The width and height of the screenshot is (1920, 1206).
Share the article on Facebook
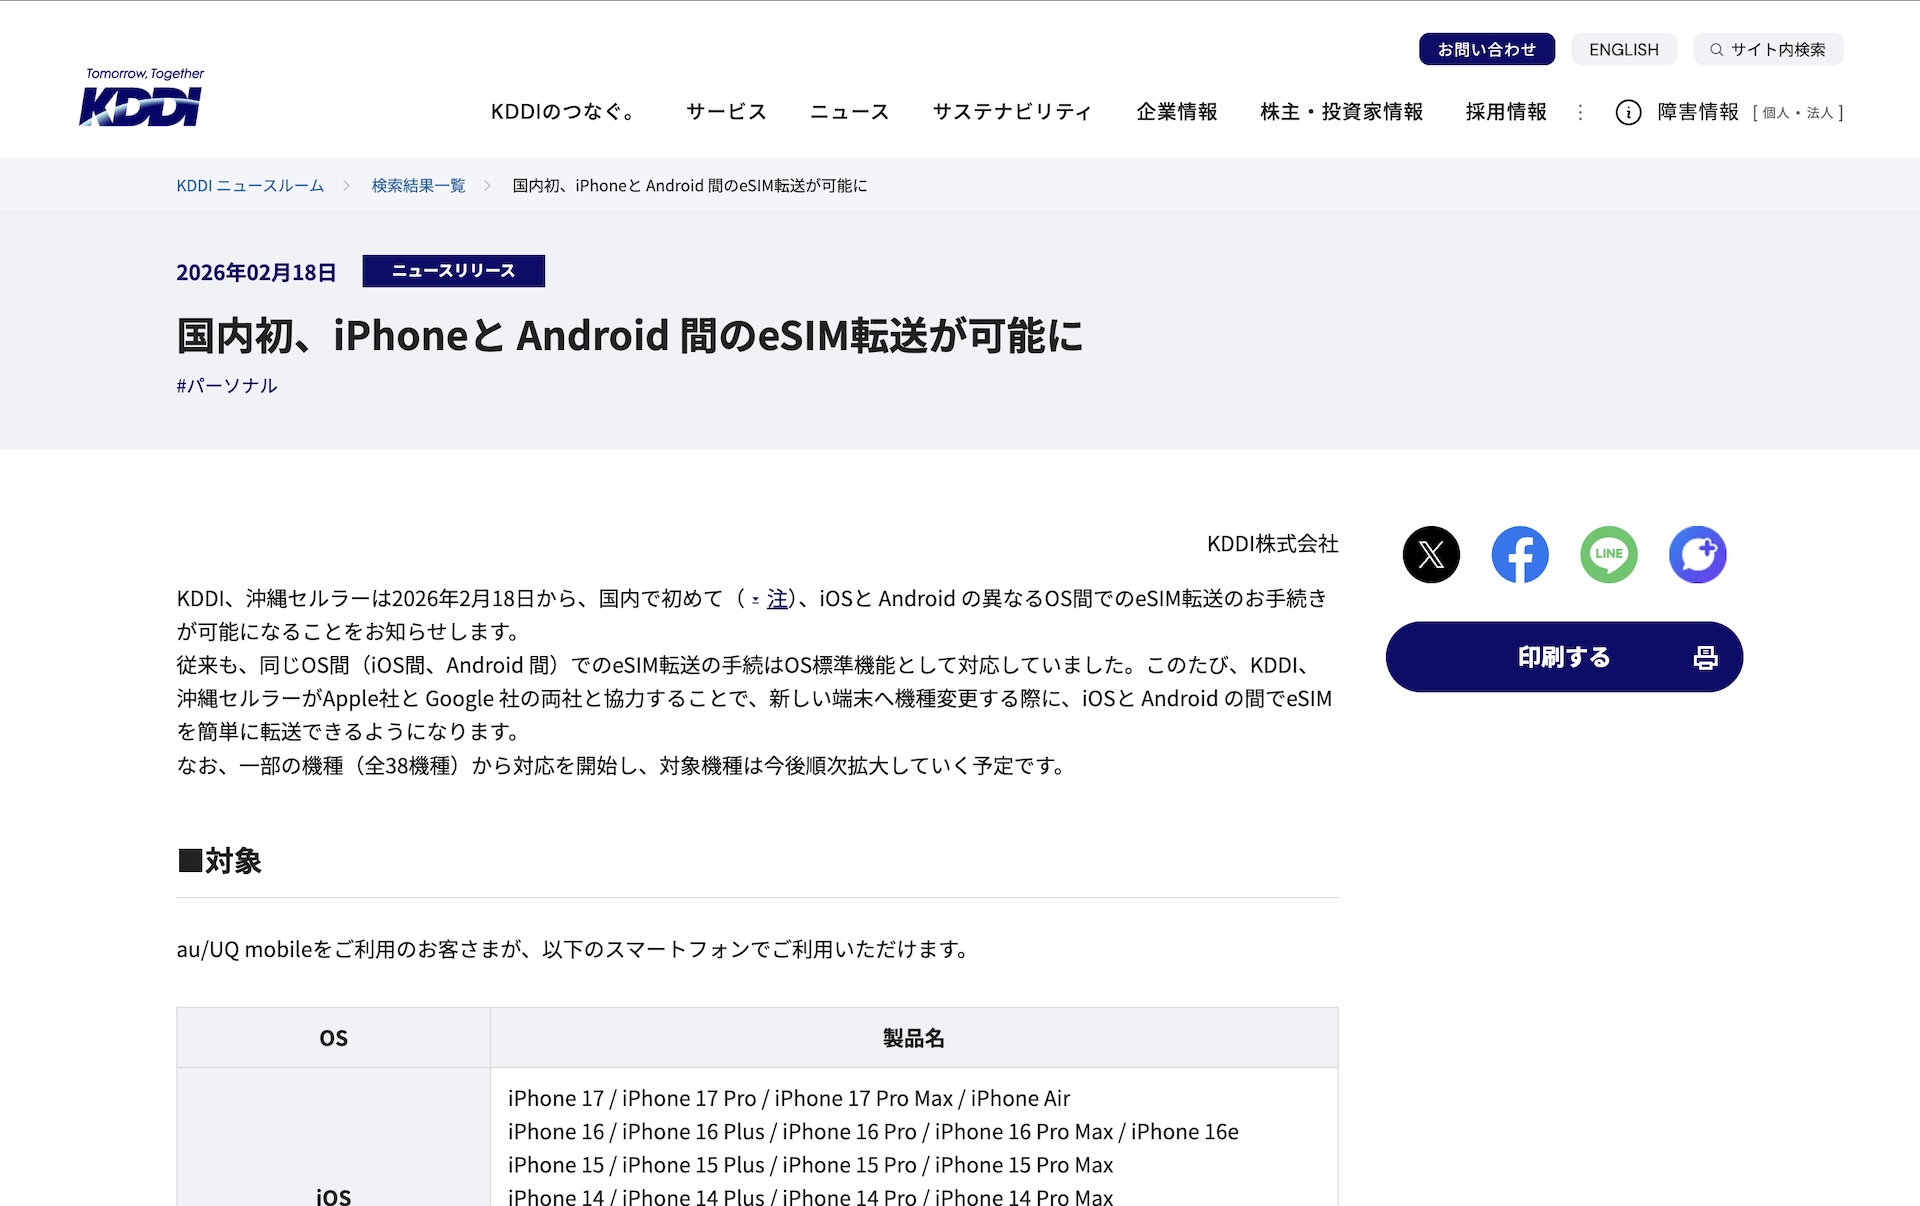click(x=1520, y=554)
